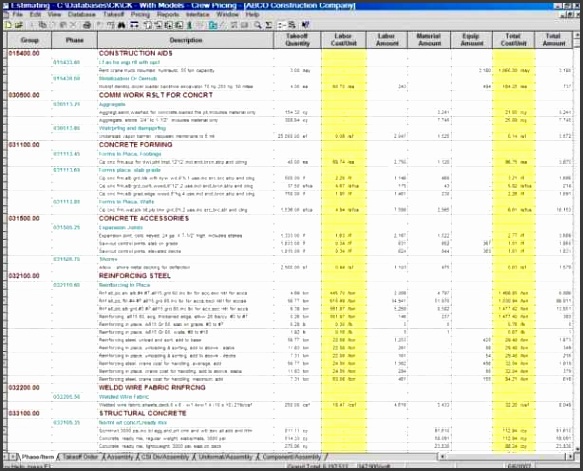The width and height of the screenshot is (583, 471).
Task: Select the WELDD WIRE FABRIC RINFRCNG title
Action: coord(152,388)
